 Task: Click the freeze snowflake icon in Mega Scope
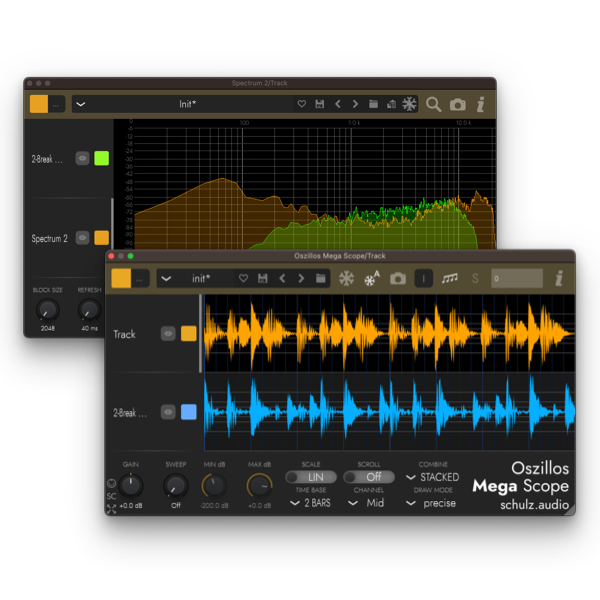point(347,278)
